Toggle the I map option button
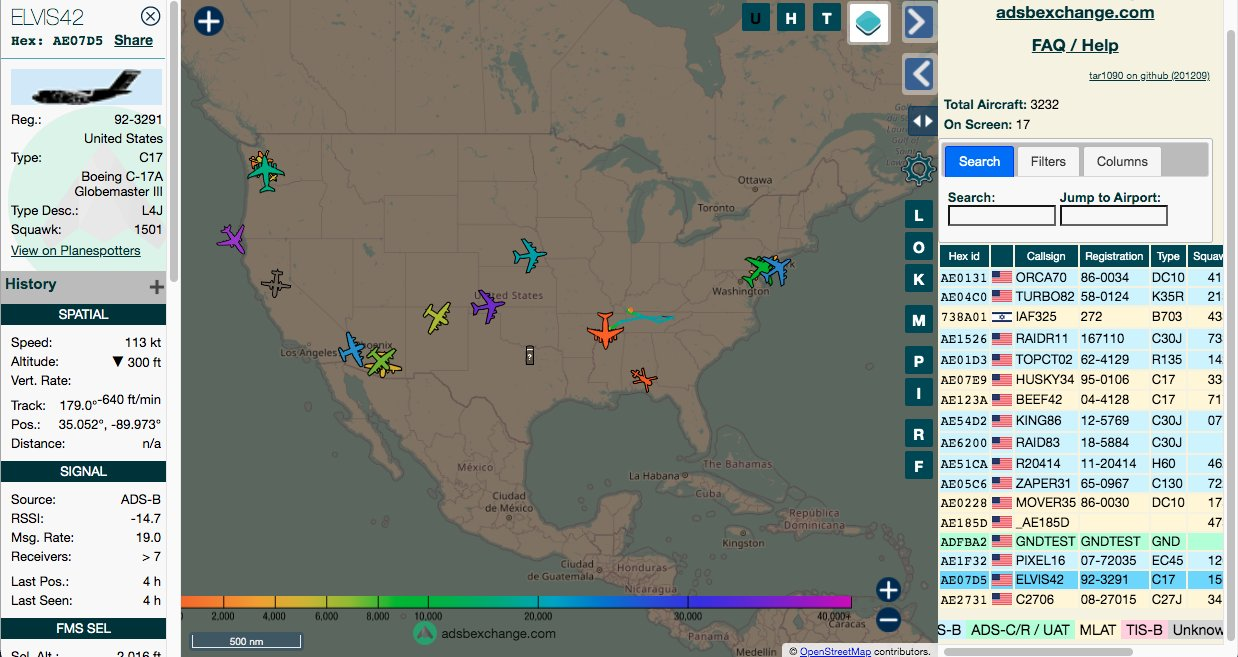This screenshot has height=657, width=1238. click(919, 393)
